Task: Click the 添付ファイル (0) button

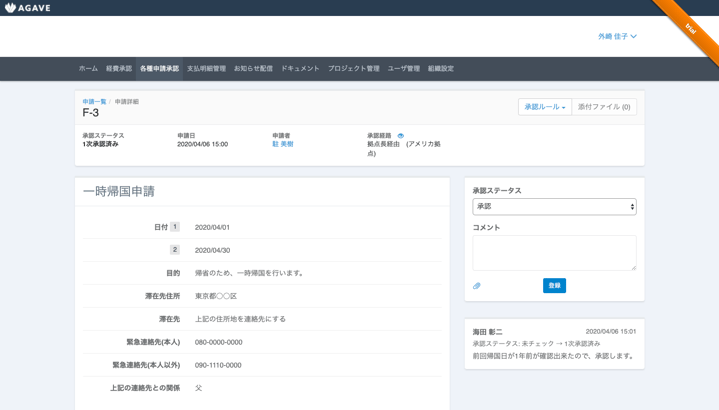Action: tap(604, 107)
